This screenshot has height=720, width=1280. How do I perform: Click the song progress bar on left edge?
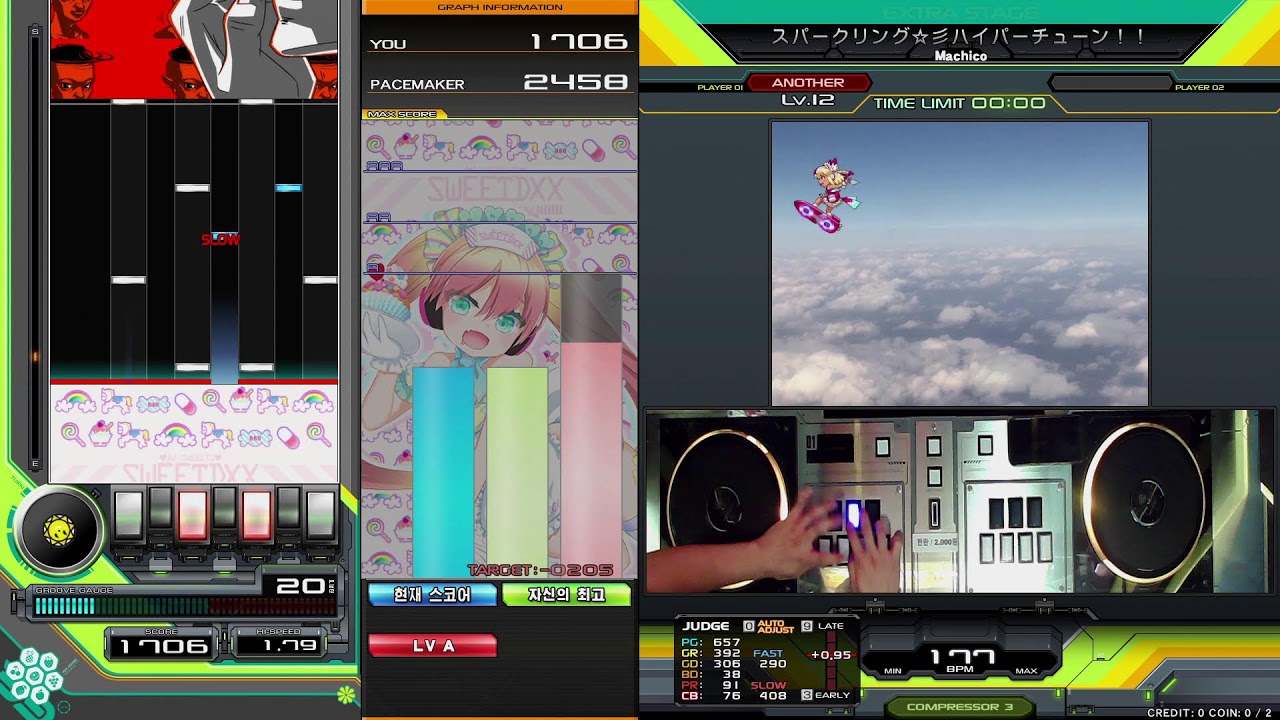[x=35, y=247]
